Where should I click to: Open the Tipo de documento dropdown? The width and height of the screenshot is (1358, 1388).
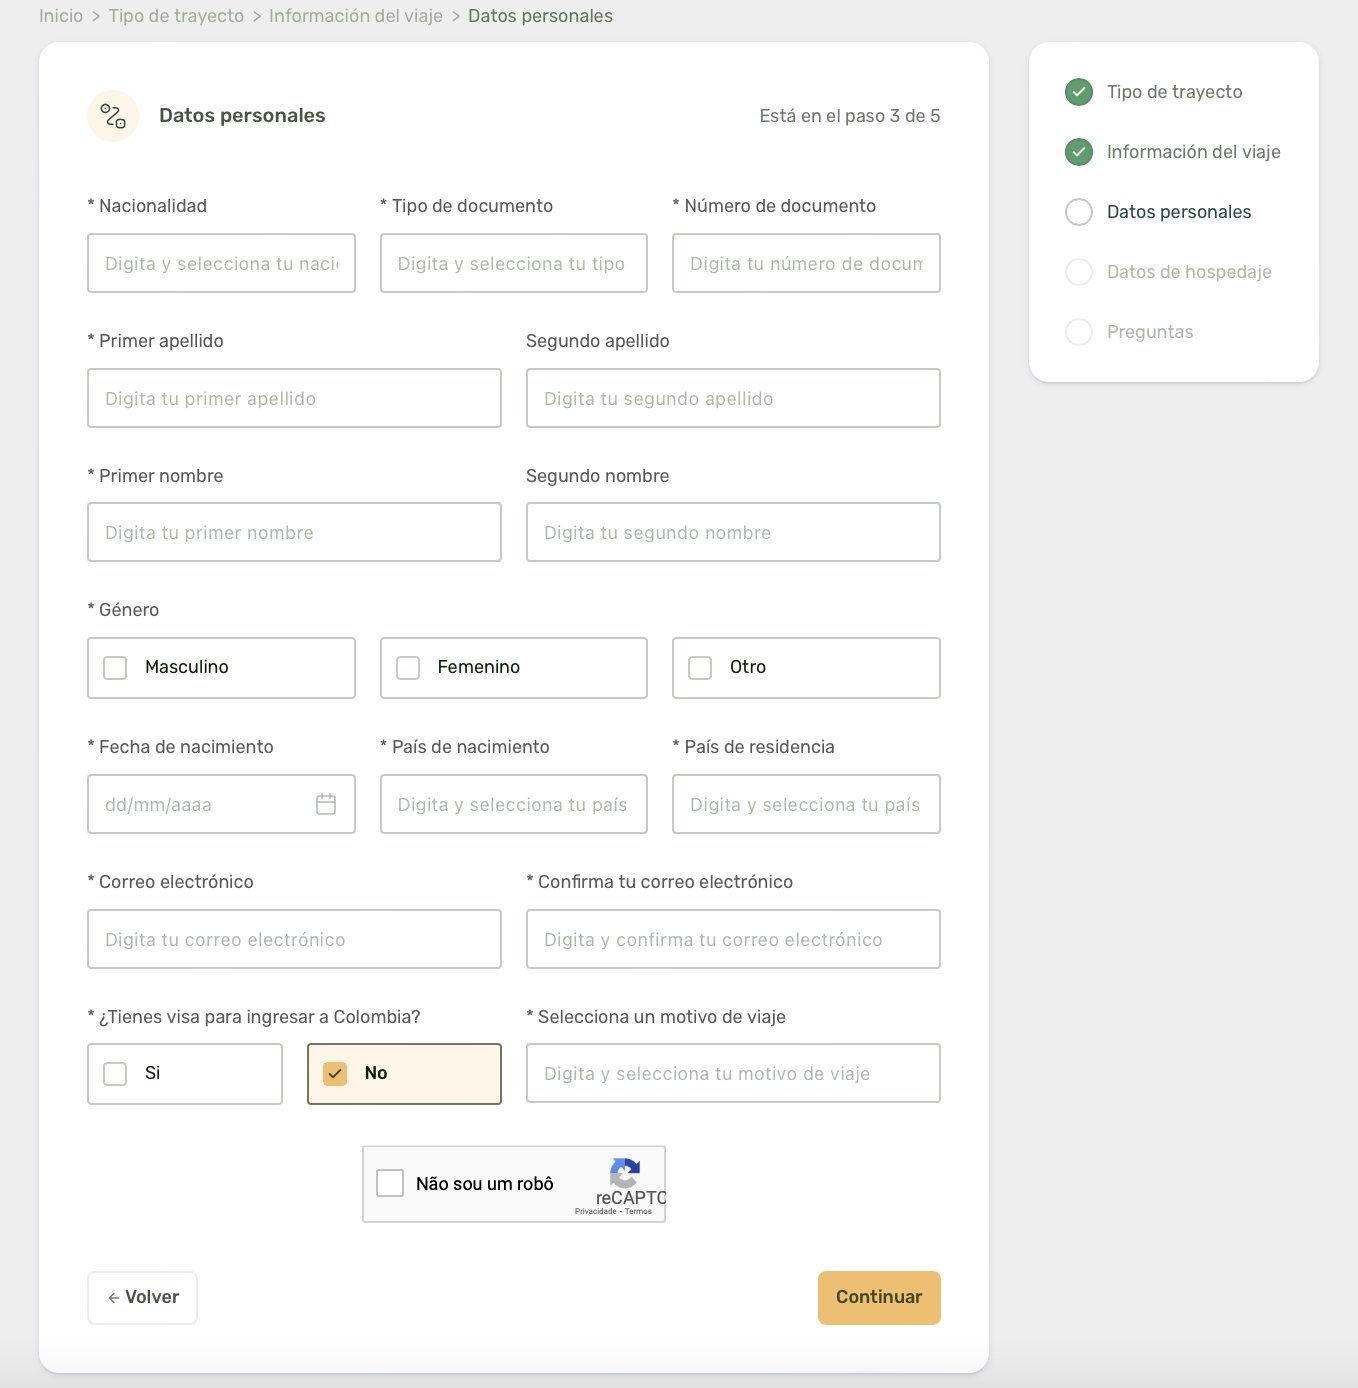[x=514, y=263]
